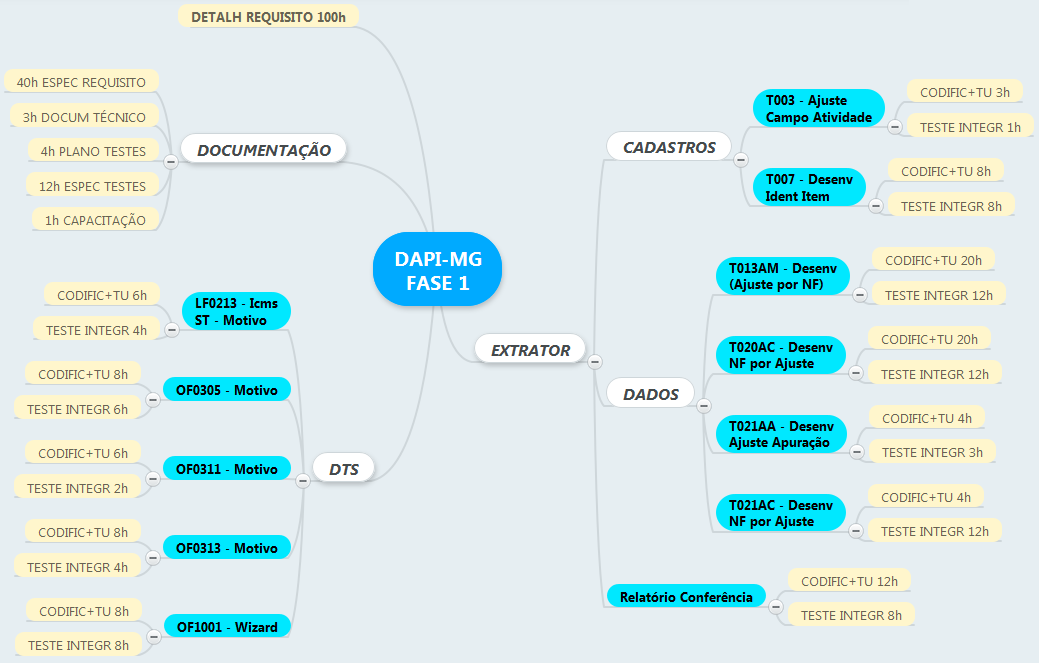This screenshot has height=663, width=1039.
Task: Select CODIFIC+TU 8h under T007
Action: click(x=946, y=172)
